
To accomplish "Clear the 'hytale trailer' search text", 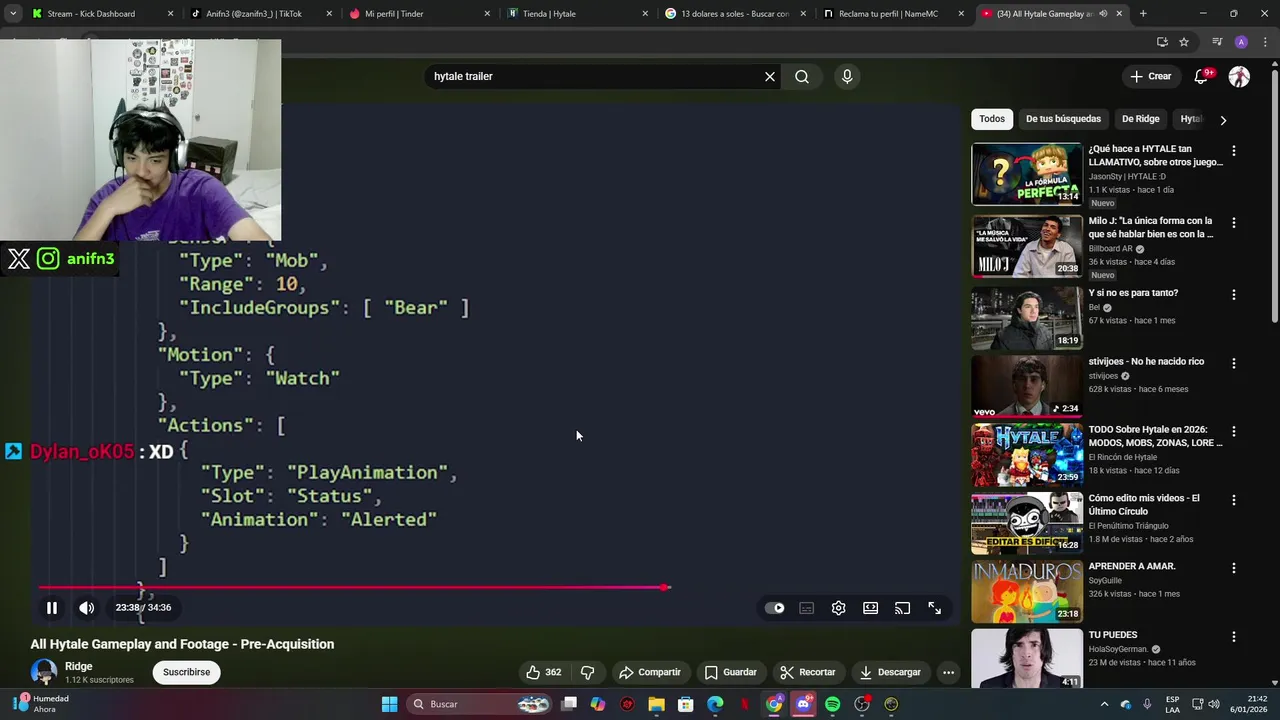I will point(770,76).
